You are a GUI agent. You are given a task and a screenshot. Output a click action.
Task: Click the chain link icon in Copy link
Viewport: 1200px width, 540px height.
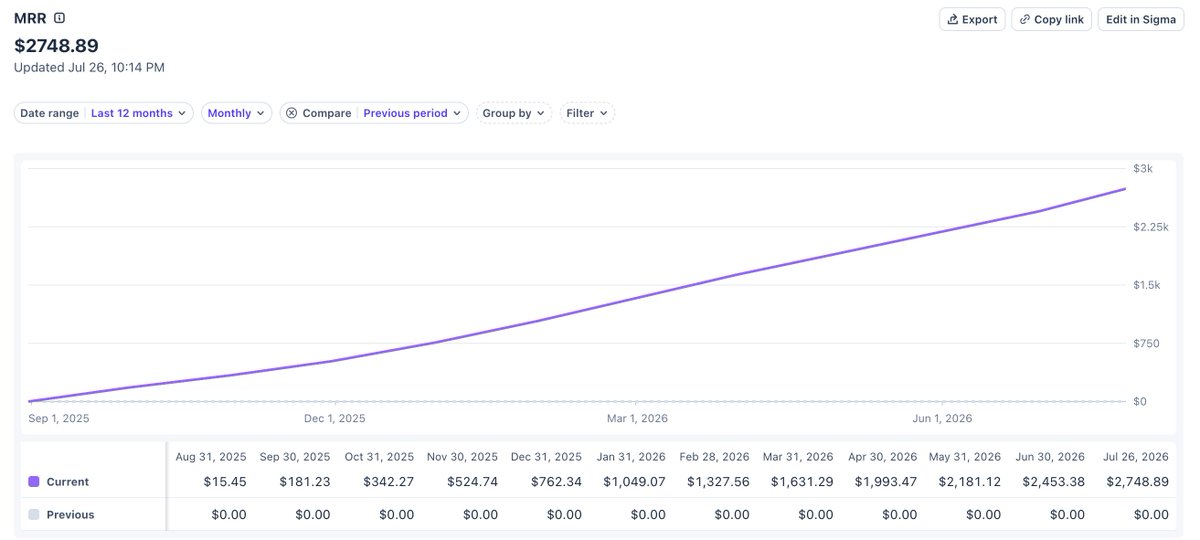click(1025, 19)
